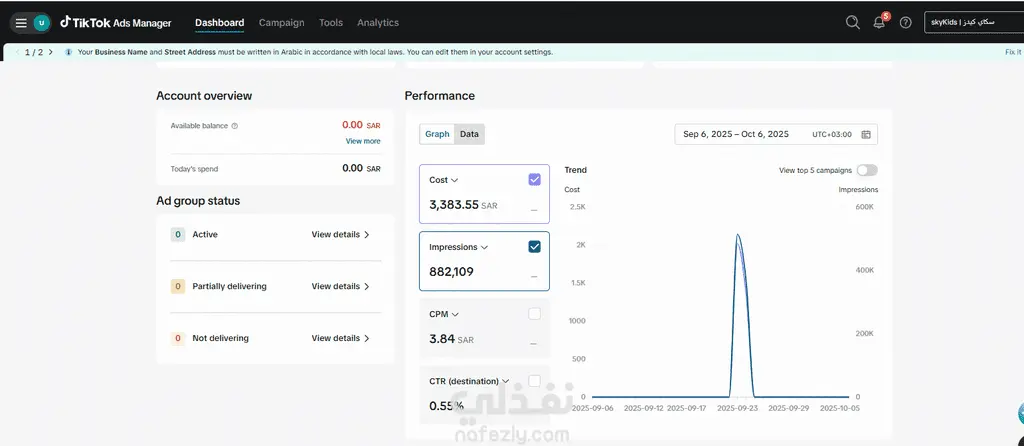Go to next notice arrow in banner
Image resolution: width=1024 pixels, height=446 pixels.
(51, 52)
